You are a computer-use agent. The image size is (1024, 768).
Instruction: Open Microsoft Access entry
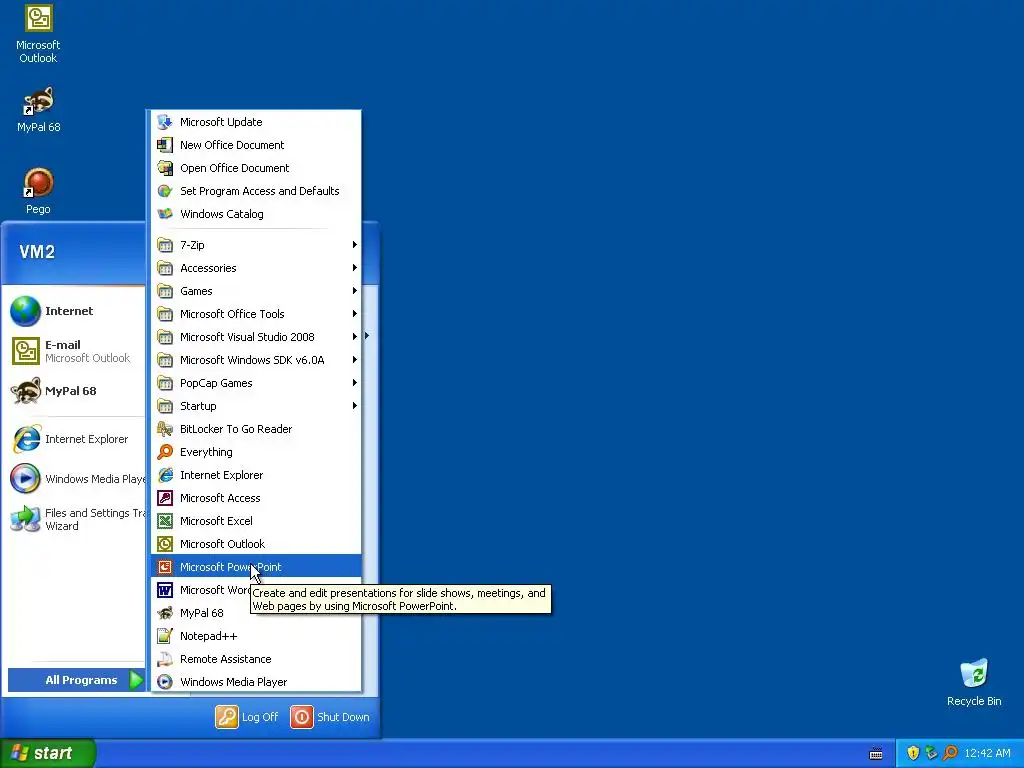click(256, 498)
